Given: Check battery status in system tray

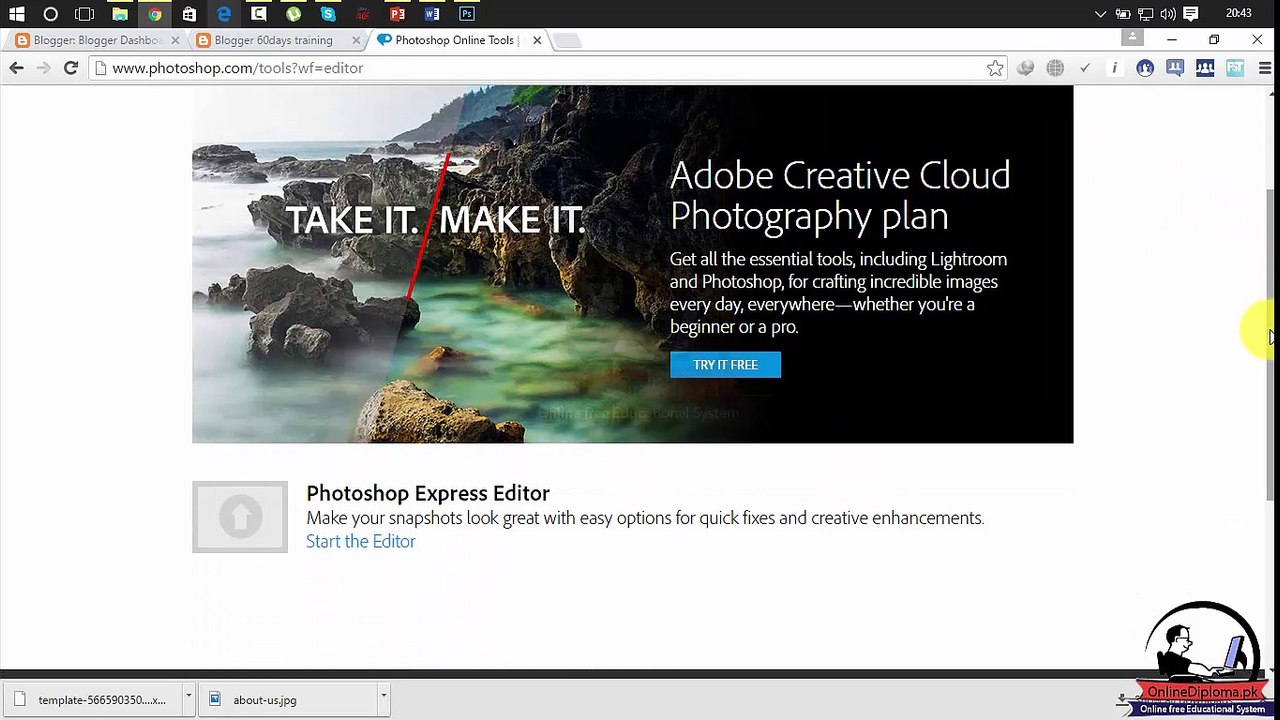Looking at the screenshot, I should pos(1123,14).
